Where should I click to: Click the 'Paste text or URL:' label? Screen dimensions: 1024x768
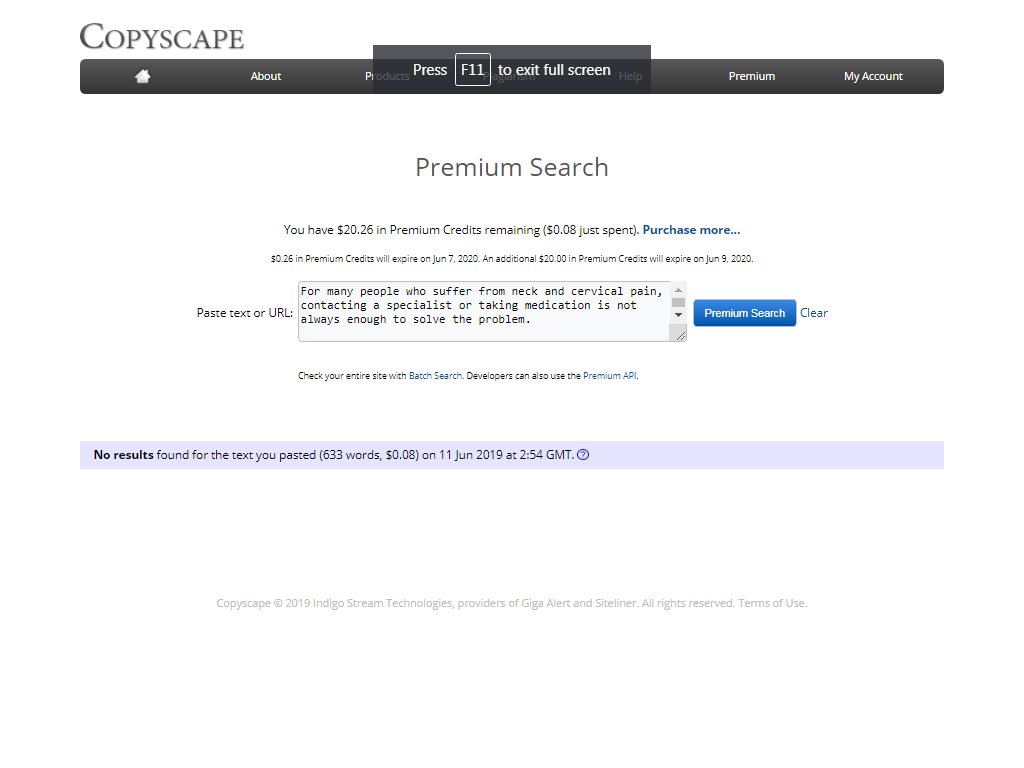point(245,313)
